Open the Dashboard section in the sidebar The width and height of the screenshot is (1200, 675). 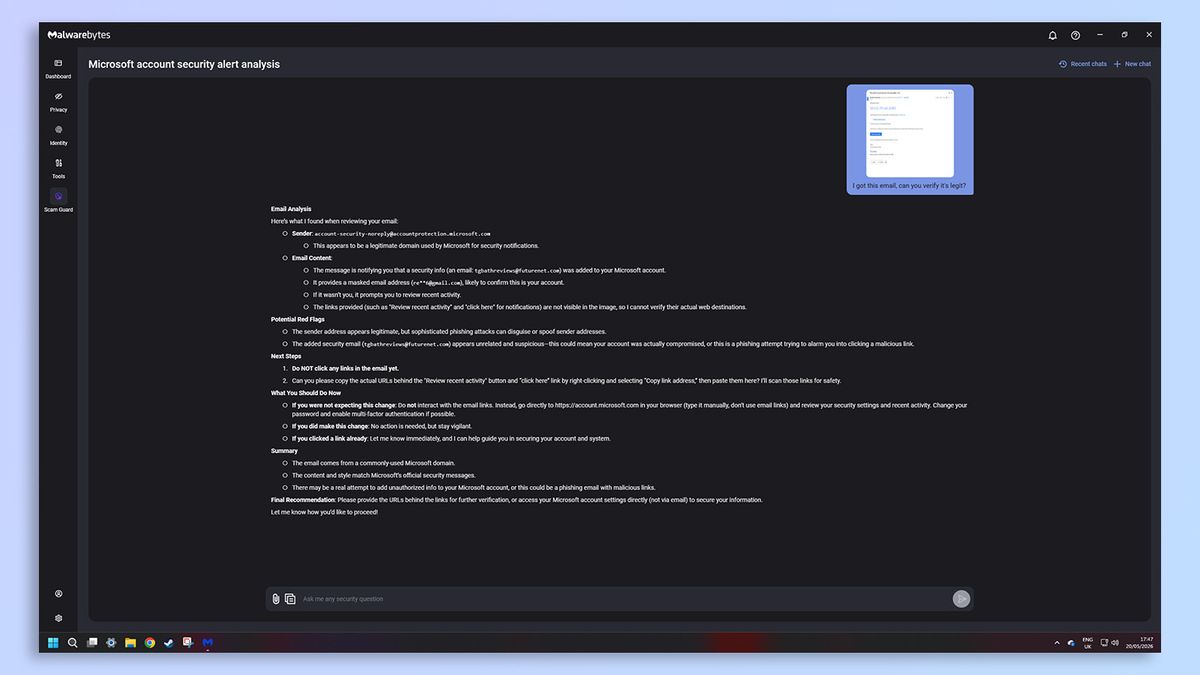58,68
